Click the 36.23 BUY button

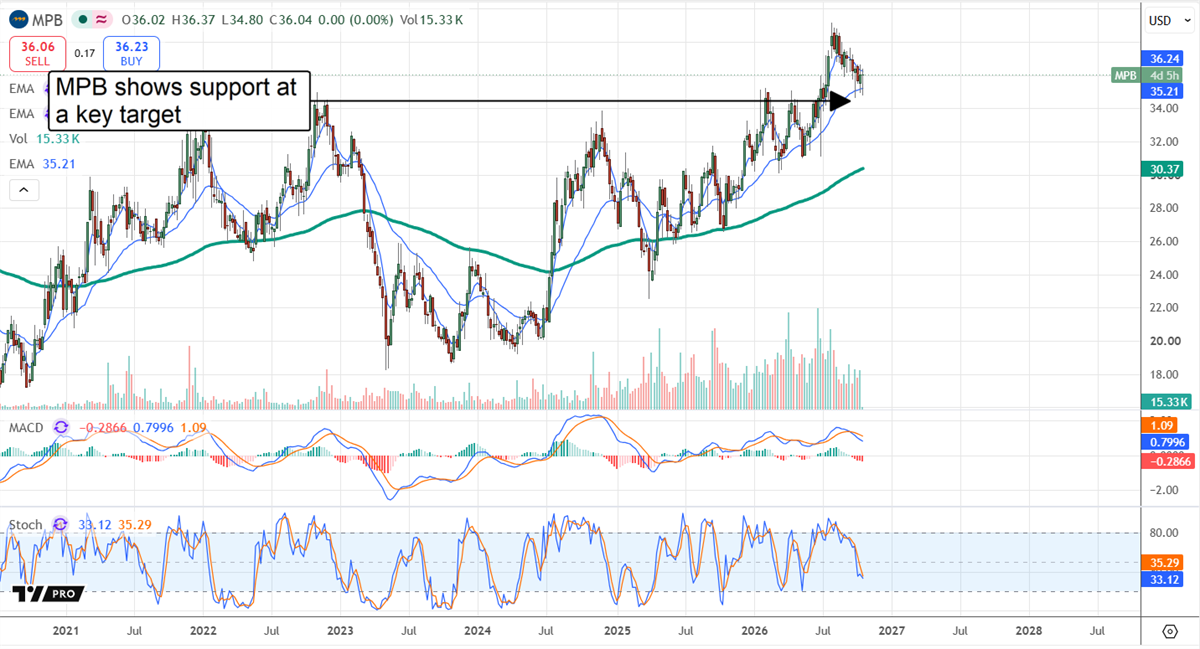click(131, 52)
